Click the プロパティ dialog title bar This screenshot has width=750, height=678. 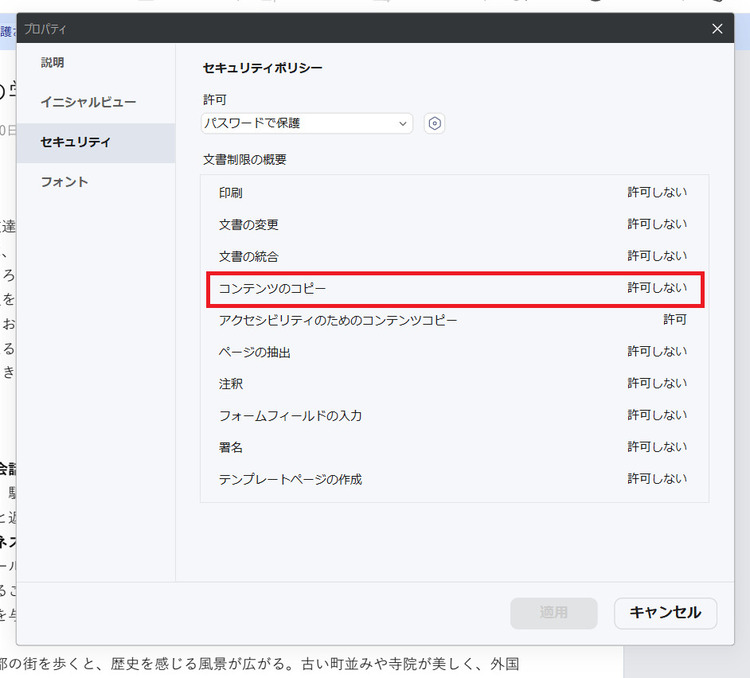click(350, 29)
